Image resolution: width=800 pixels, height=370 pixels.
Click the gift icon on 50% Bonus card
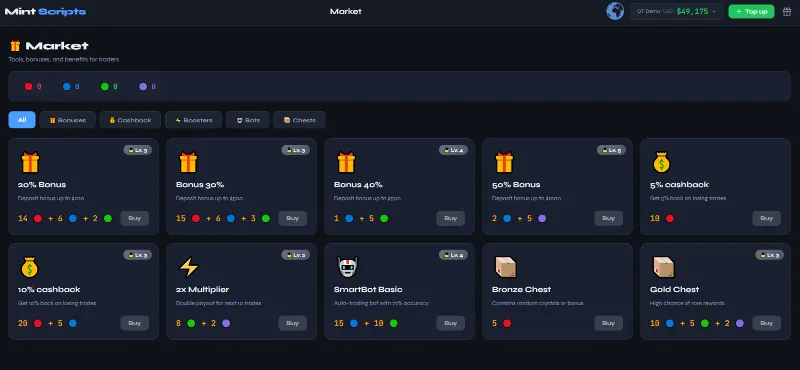[504, 162]
